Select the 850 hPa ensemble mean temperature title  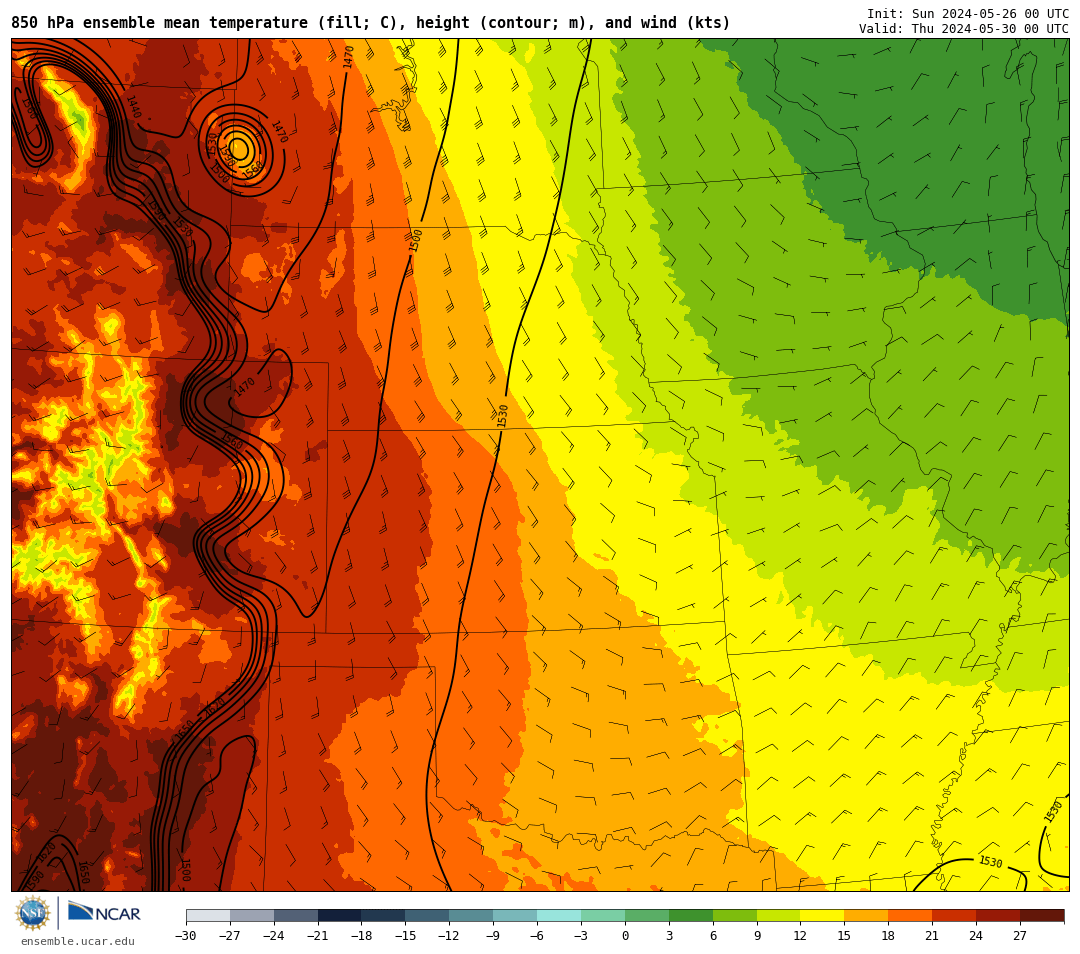pos(371,23)
